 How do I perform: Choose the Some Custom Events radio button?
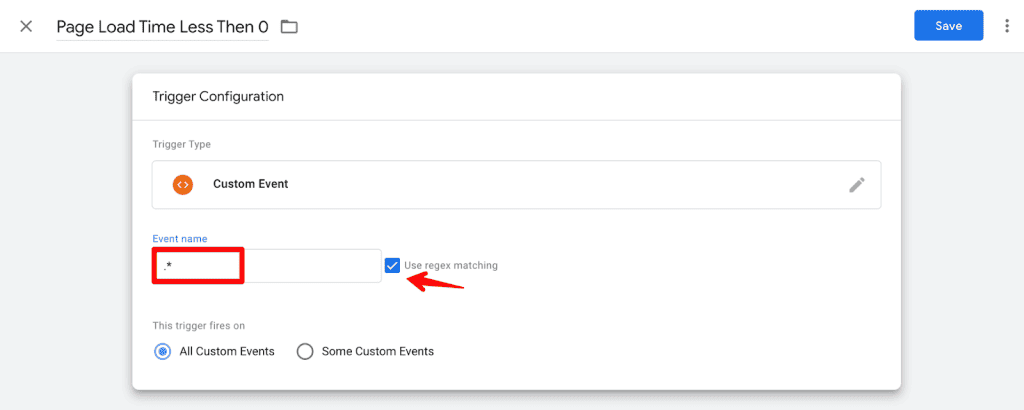[306, 351]
